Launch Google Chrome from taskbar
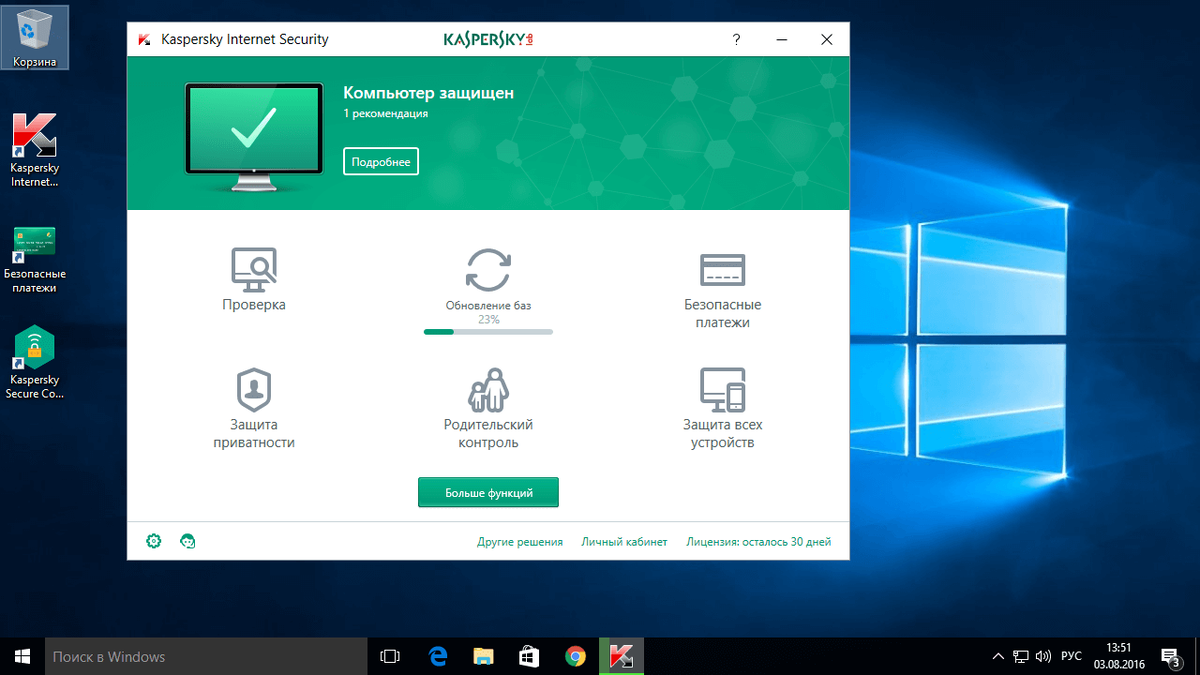The height and width of the screenshot is (675, 1200). (575, 656)
